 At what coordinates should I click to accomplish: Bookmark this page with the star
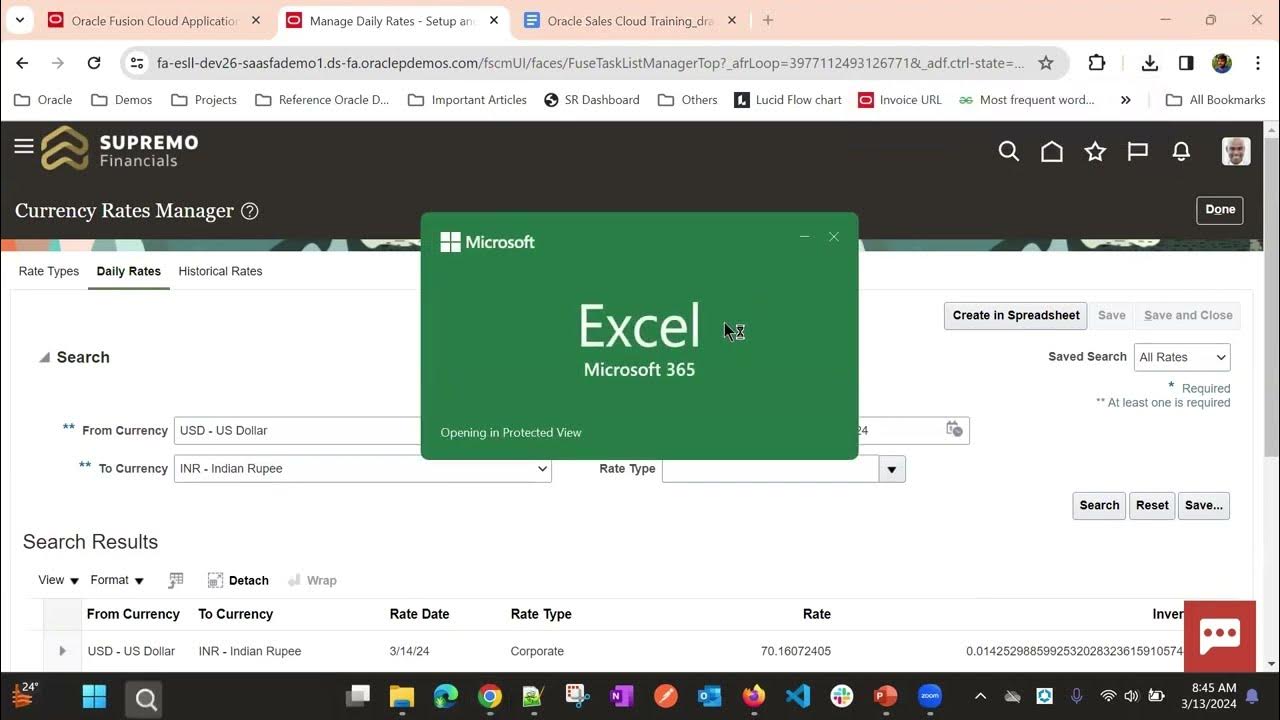point(1046,63)
